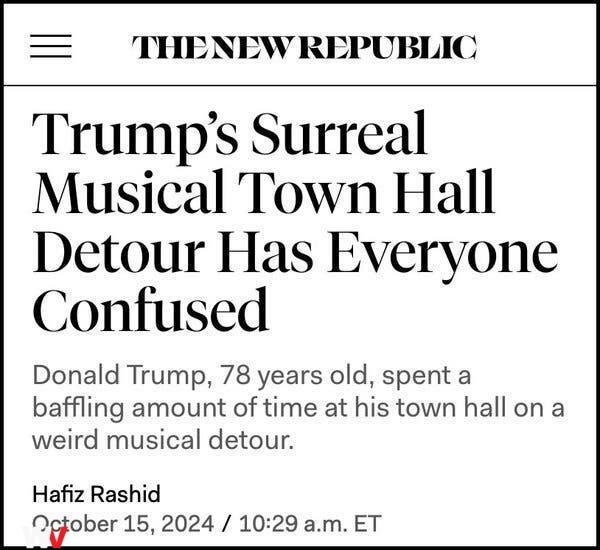Open author Hafiz Rashid's profile link

point(96,494)
